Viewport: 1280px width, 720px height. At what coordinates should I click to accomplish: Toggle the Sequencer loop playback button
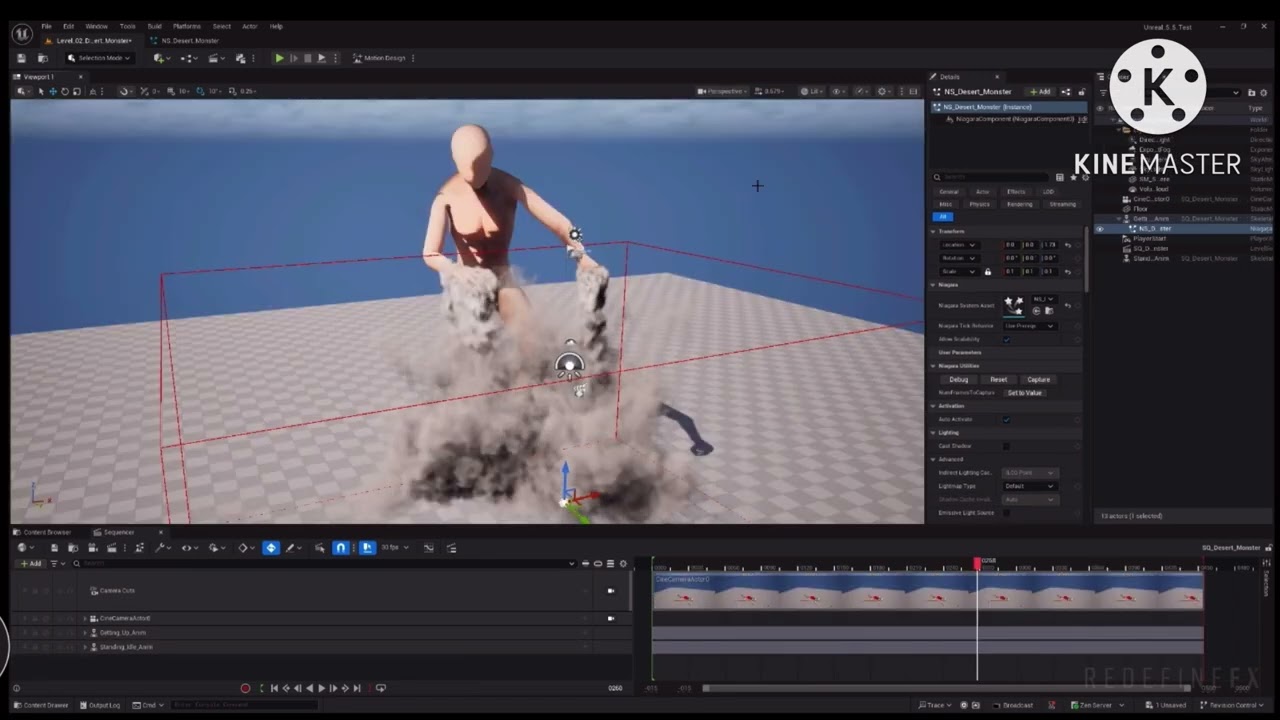pyautogui.click(x=380, y=688)
